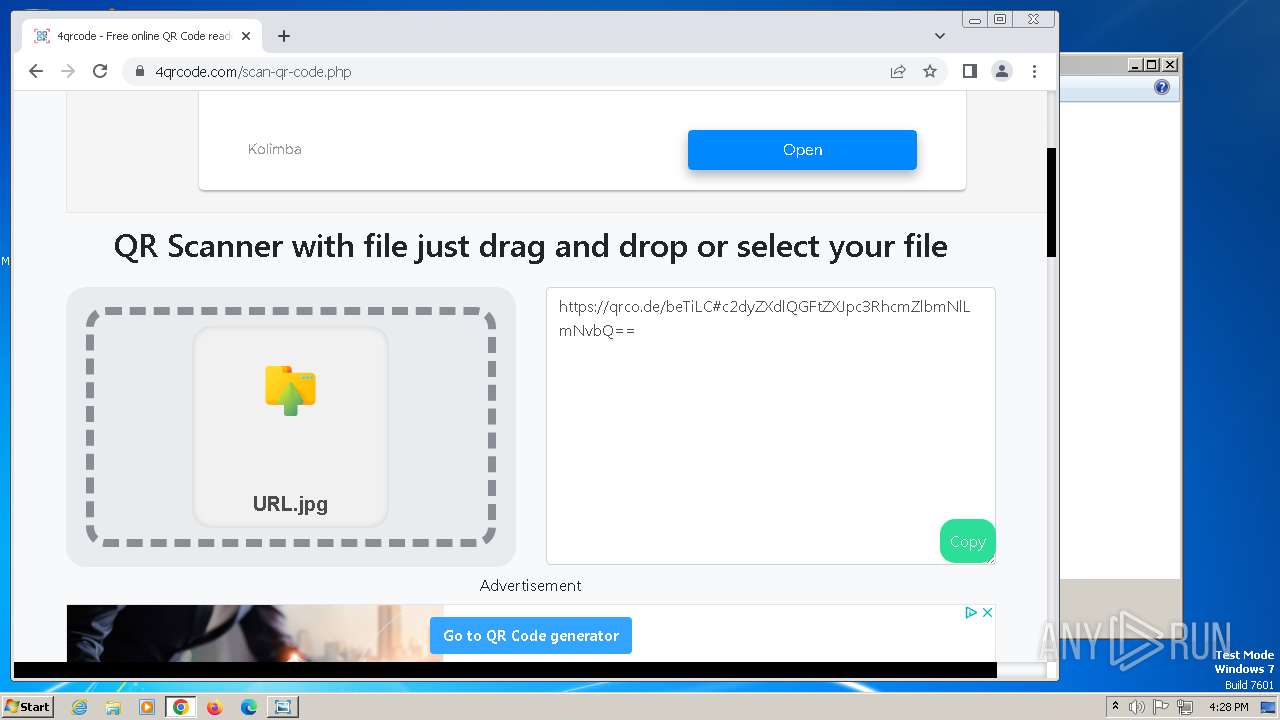Copy the decoded URL with Copy button

pos(967,541)
